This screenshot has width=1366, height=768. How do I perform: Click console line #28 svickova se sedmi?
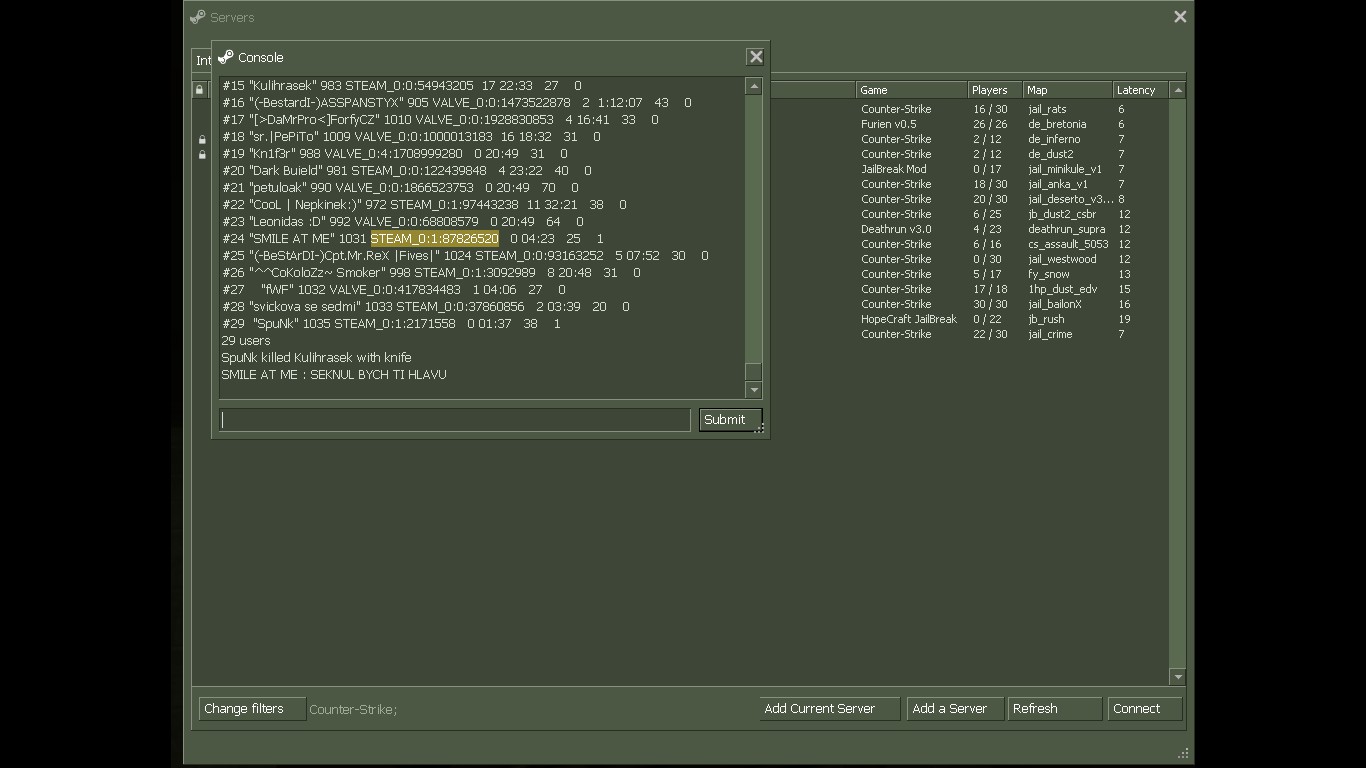tap(425, 307)
